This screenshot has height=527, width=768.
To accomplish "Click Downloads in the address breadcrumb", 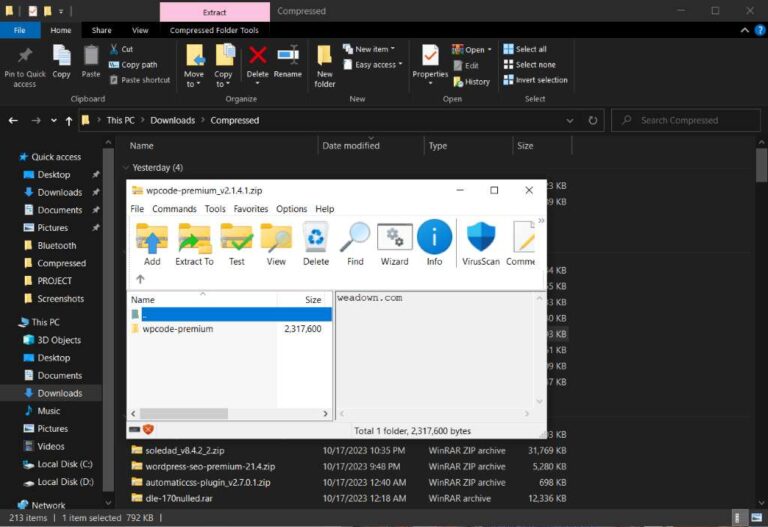I will pyautogui.click(x=172, y=120).
